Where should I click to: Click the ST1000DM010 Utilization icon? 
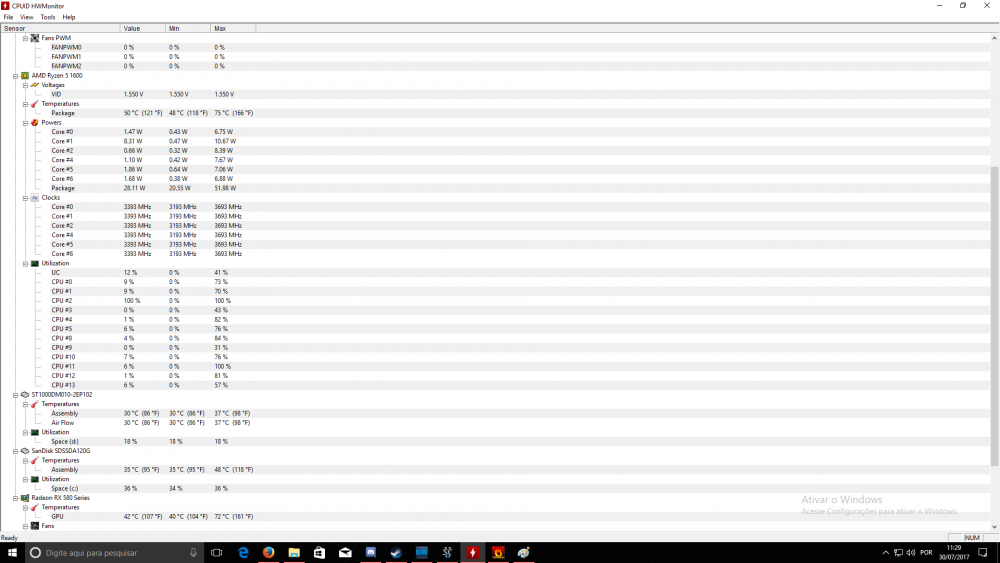pos(35,432)
